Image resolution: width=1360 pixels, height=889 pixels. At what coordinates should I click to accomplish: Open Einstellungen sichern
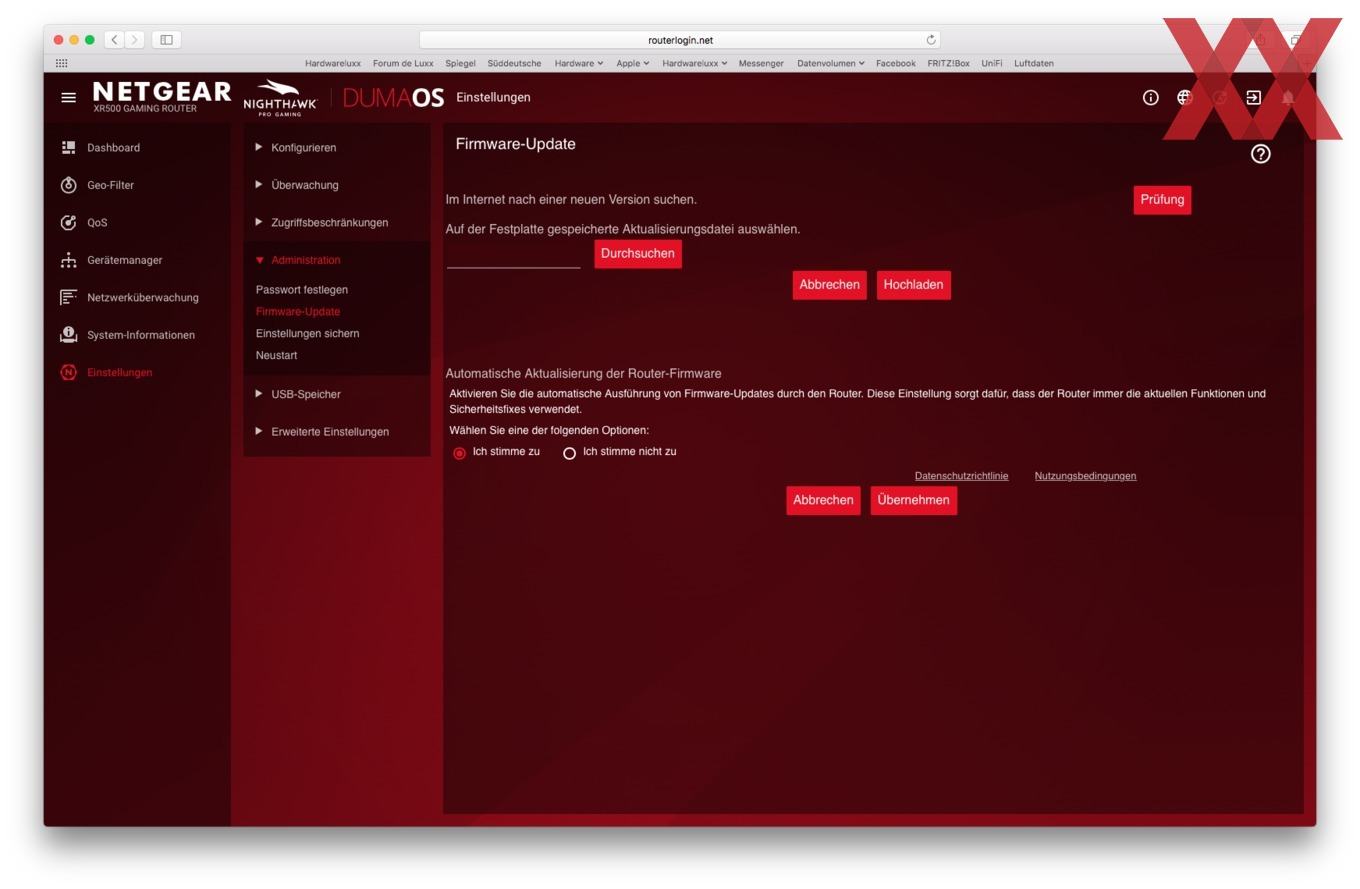click(x=307, y=333)
